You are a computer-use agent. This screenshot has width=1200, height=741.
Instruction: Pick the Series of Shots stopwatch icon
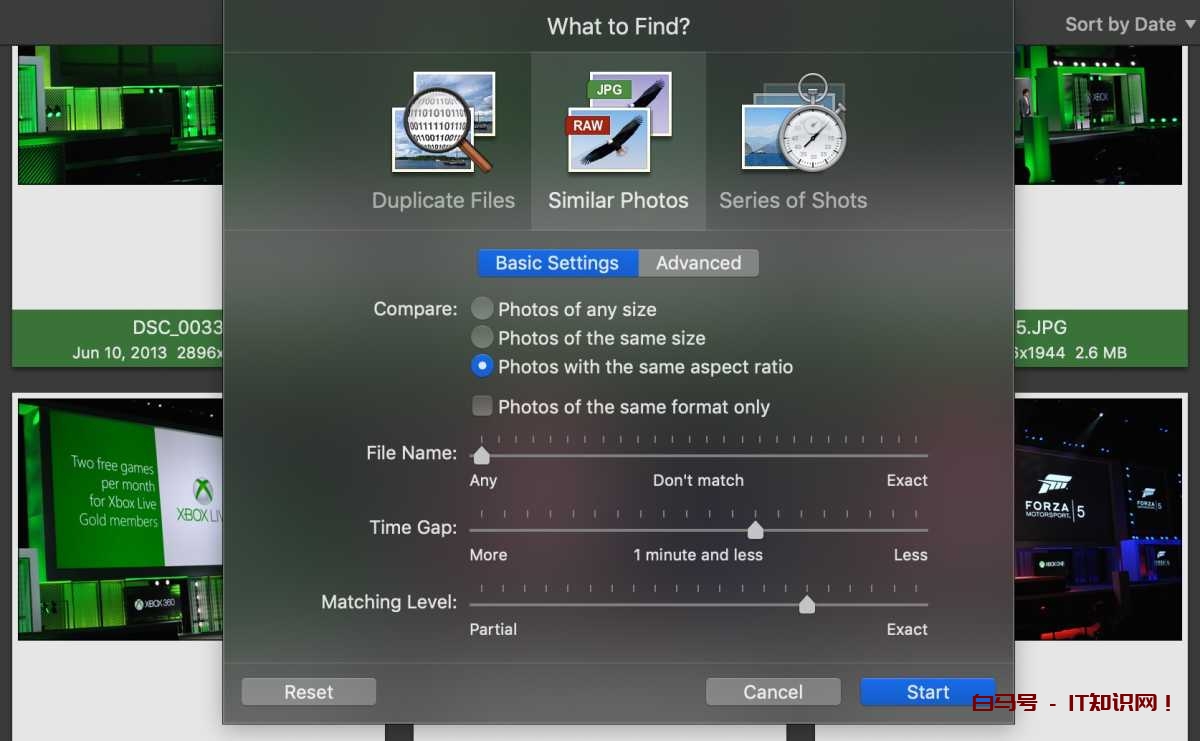pyautogui.click(x=794, y=123)
